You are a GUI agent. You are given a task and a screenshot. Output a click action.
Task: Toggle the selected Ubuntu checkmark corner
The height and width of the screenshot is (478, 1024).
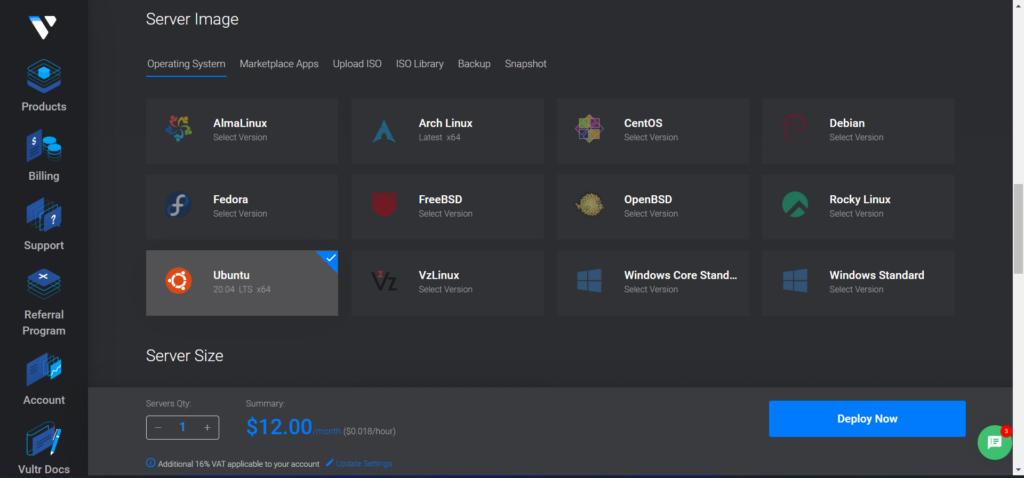point(330,259)
